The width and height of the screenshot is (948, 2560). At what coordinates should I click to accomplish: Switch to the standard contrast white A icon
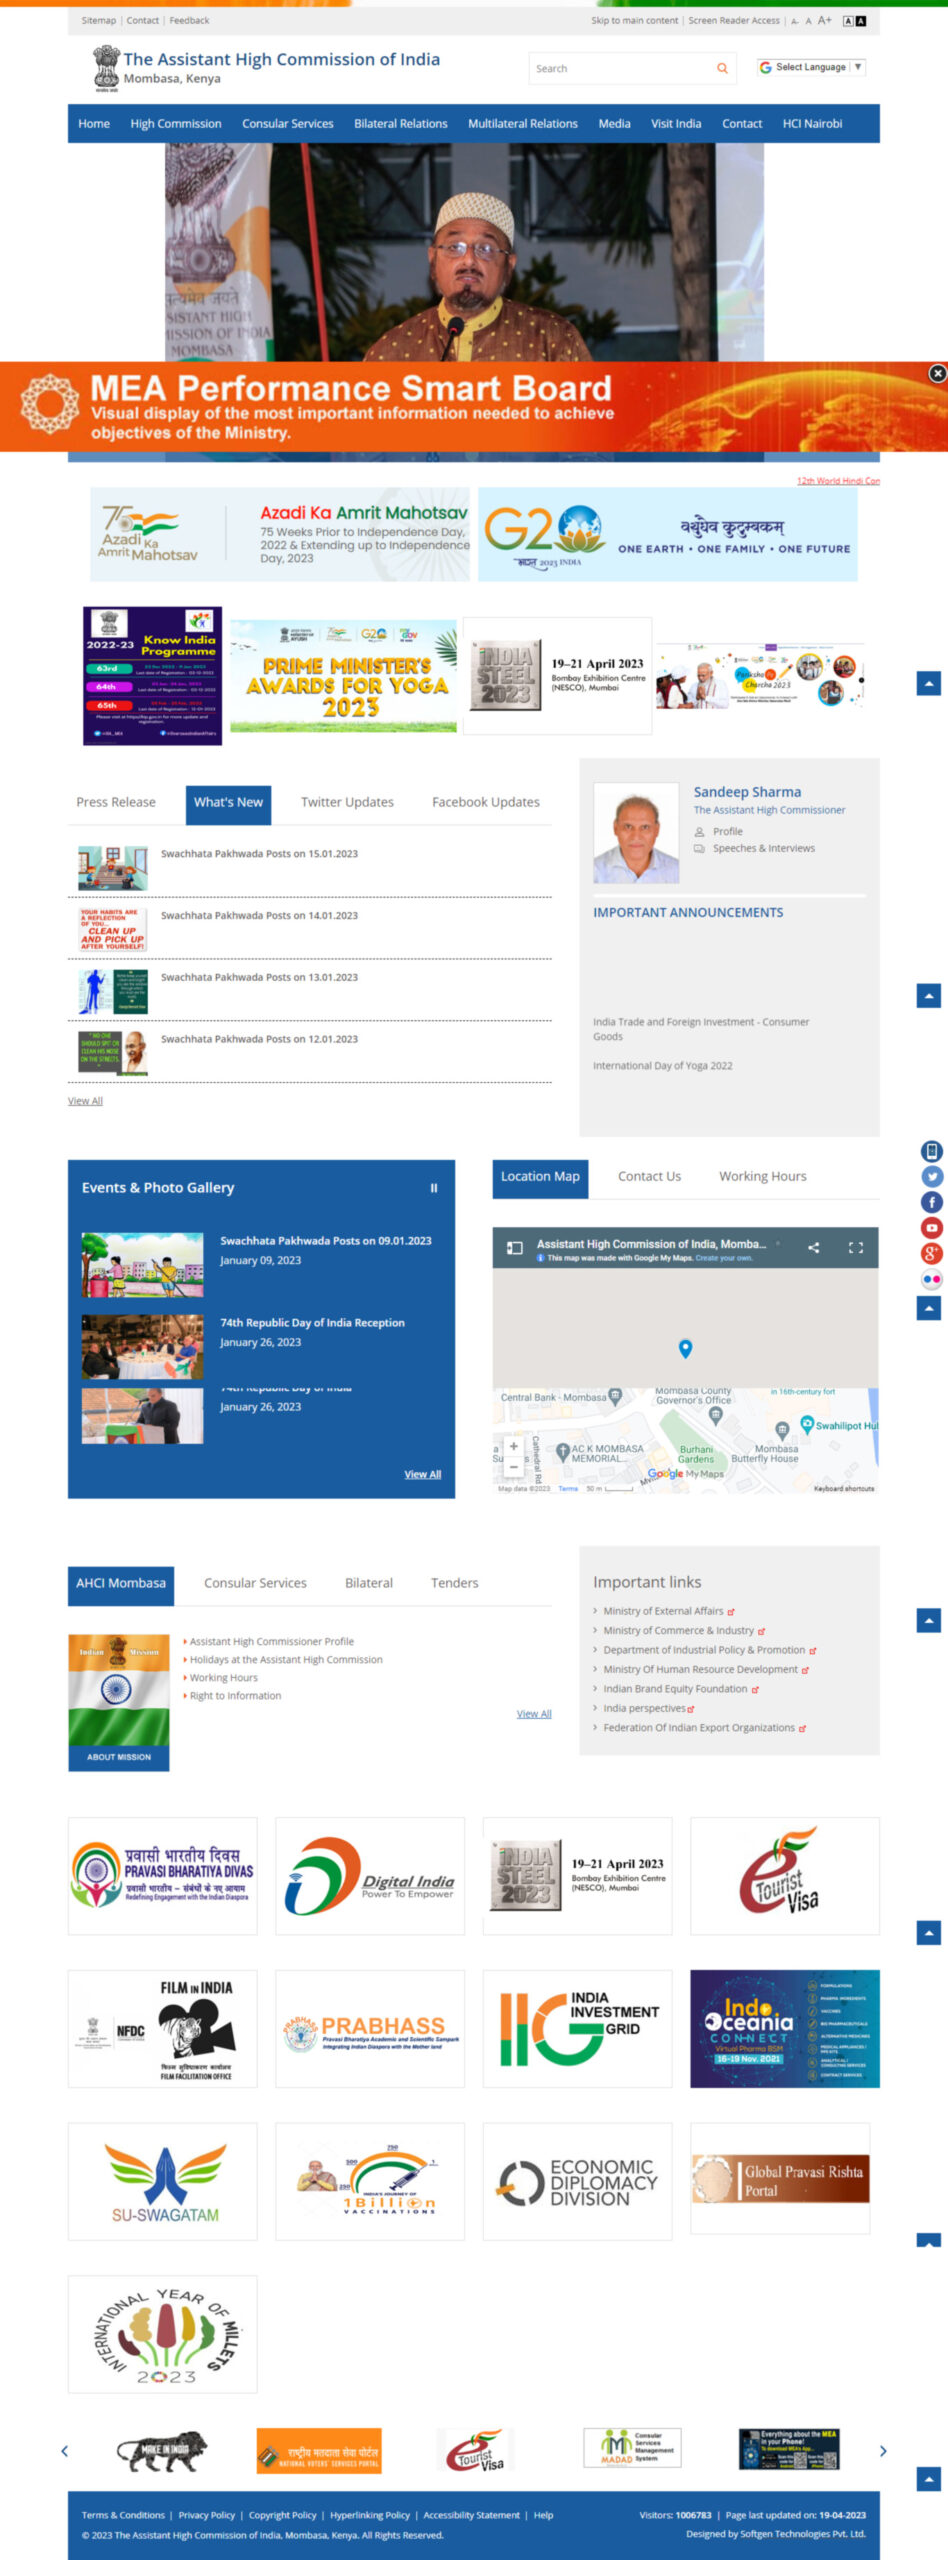tap(848, 21)
